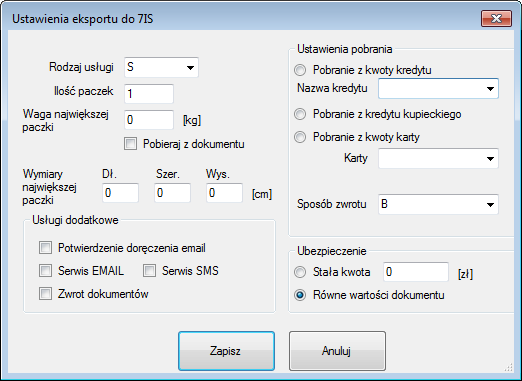Open the Rodzaj usługi dropdown
Screen dimensions: 522x381
pos(161,67)
